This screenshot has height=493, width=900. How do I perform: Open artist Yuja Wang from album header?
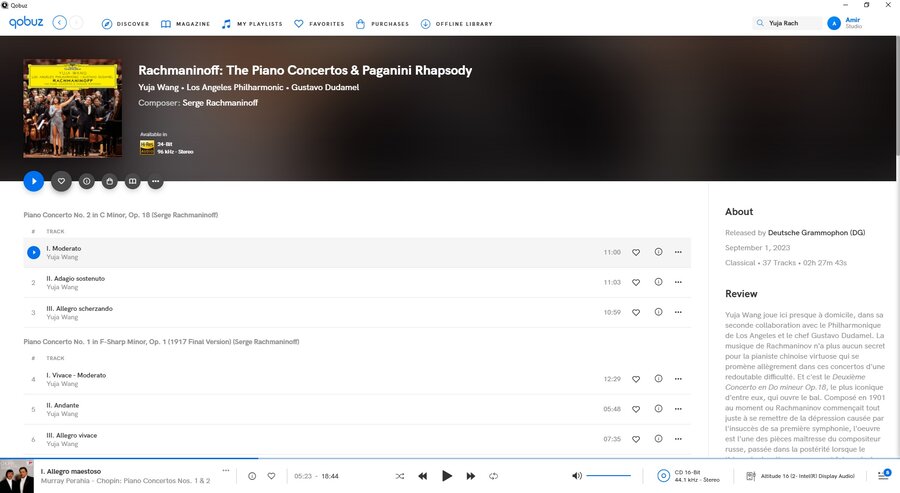pyautogui.click(x=158, y=87)
